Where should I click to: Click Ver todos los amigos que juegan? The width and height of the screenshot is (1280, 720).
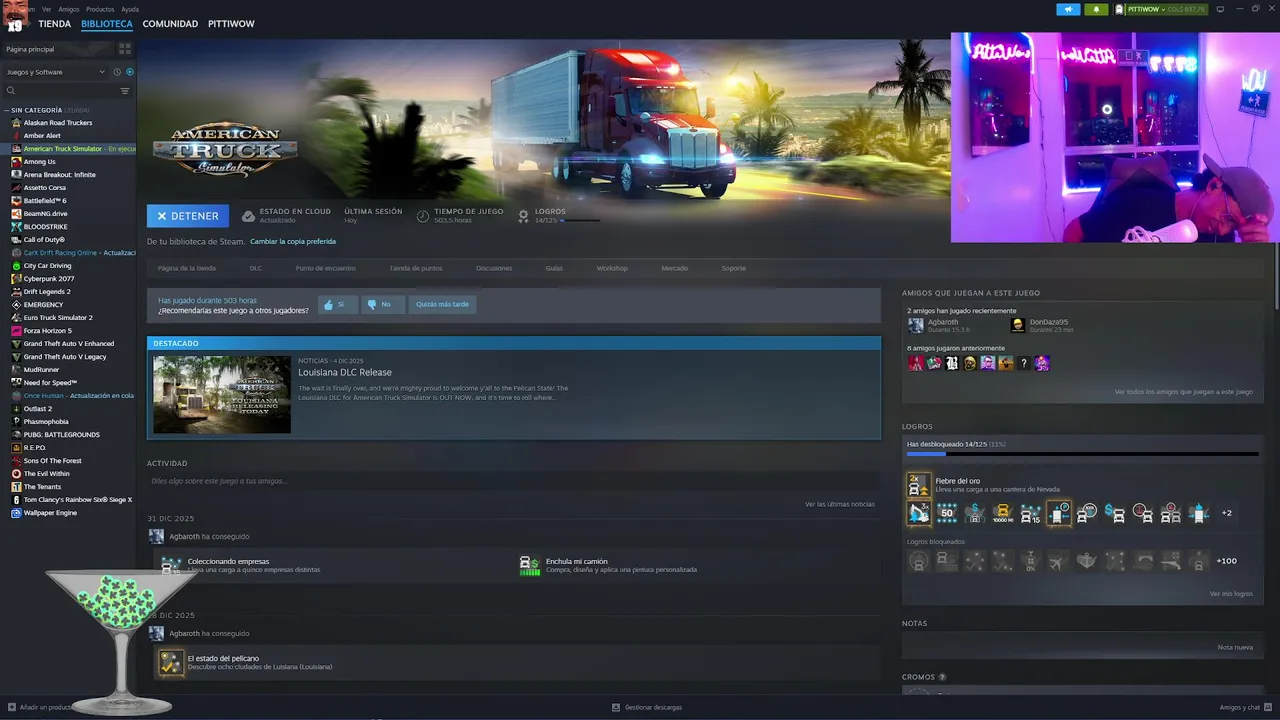tap(1184, 392)
